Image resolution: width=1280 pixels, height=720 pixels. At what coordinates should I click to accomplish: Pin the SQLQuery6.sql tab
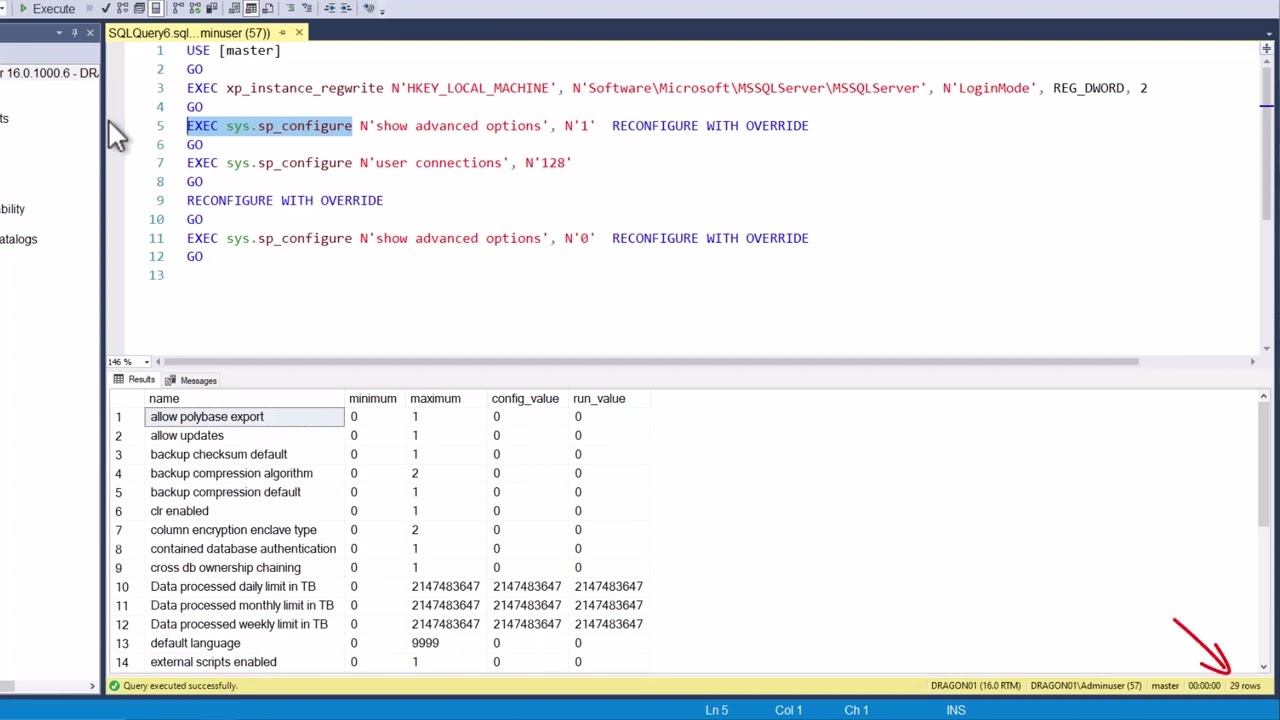coord(282,33)
